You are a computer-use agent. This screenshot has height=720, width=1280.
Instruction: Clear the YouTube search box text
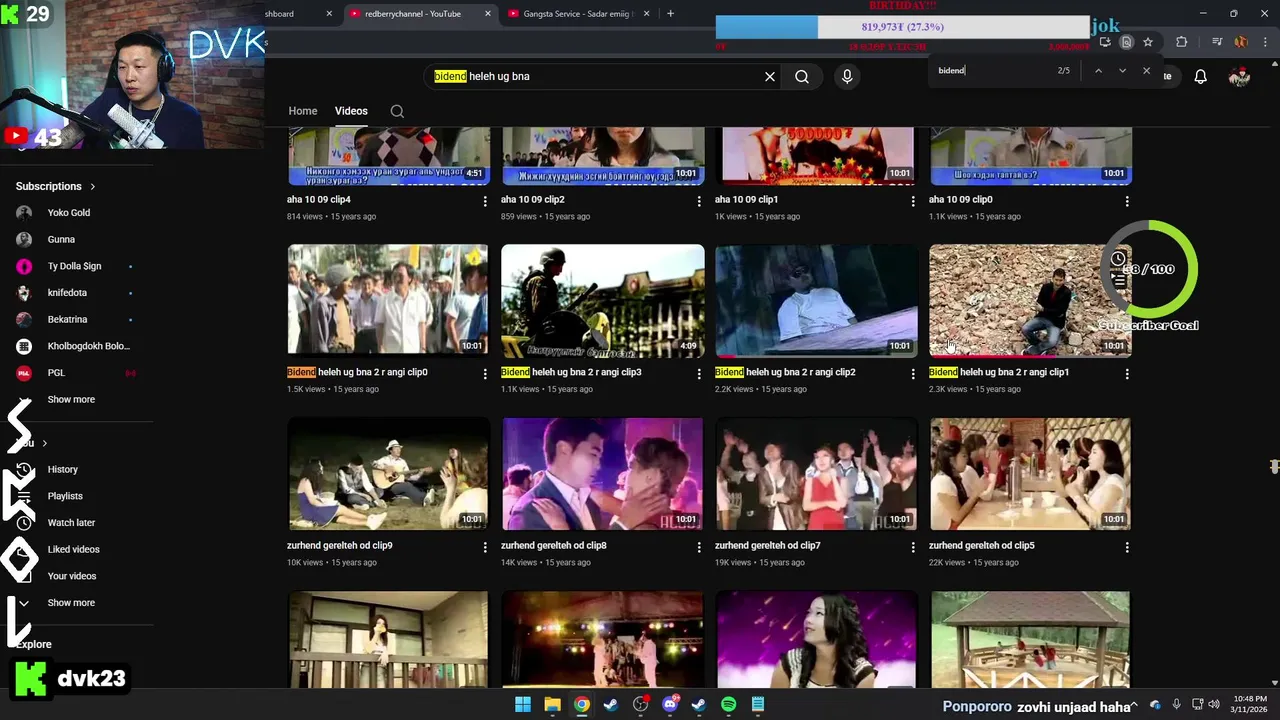(x=770, y=76)
